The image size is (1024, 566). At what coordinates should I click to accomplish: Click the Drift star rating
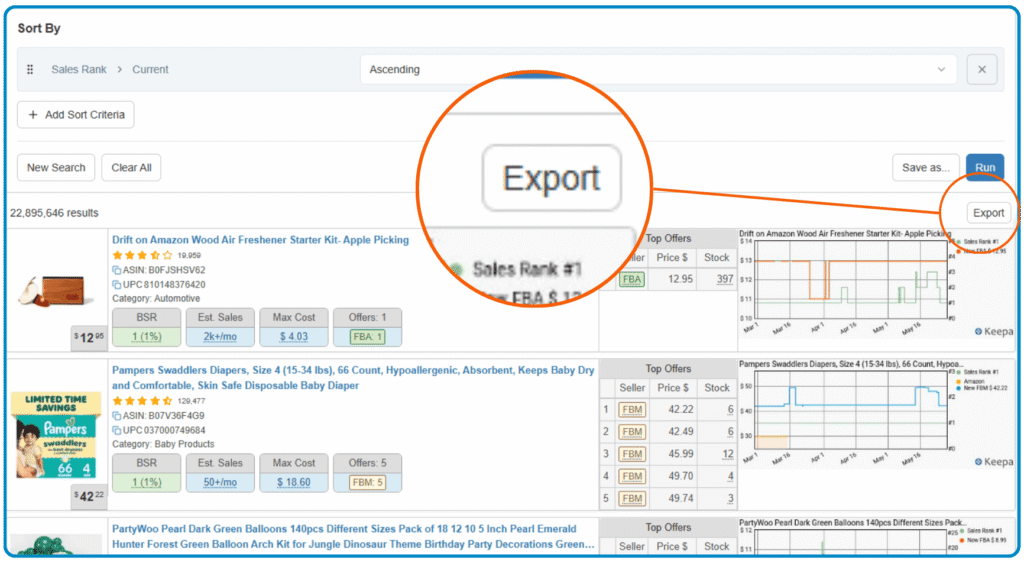[142, 255]
